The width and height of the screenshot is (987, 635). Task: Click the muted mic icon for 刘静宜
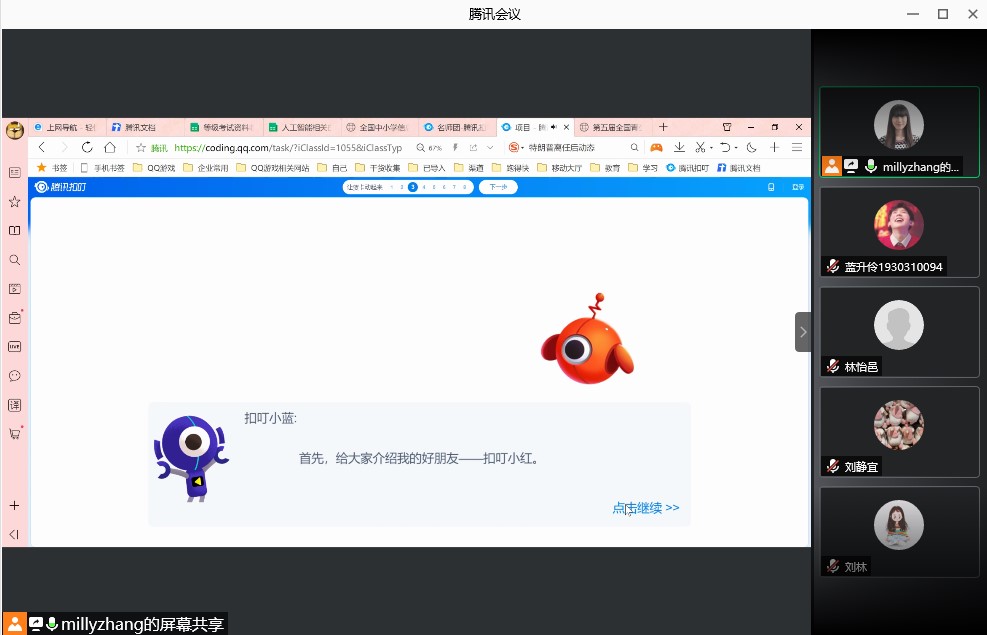pos(833,466)
